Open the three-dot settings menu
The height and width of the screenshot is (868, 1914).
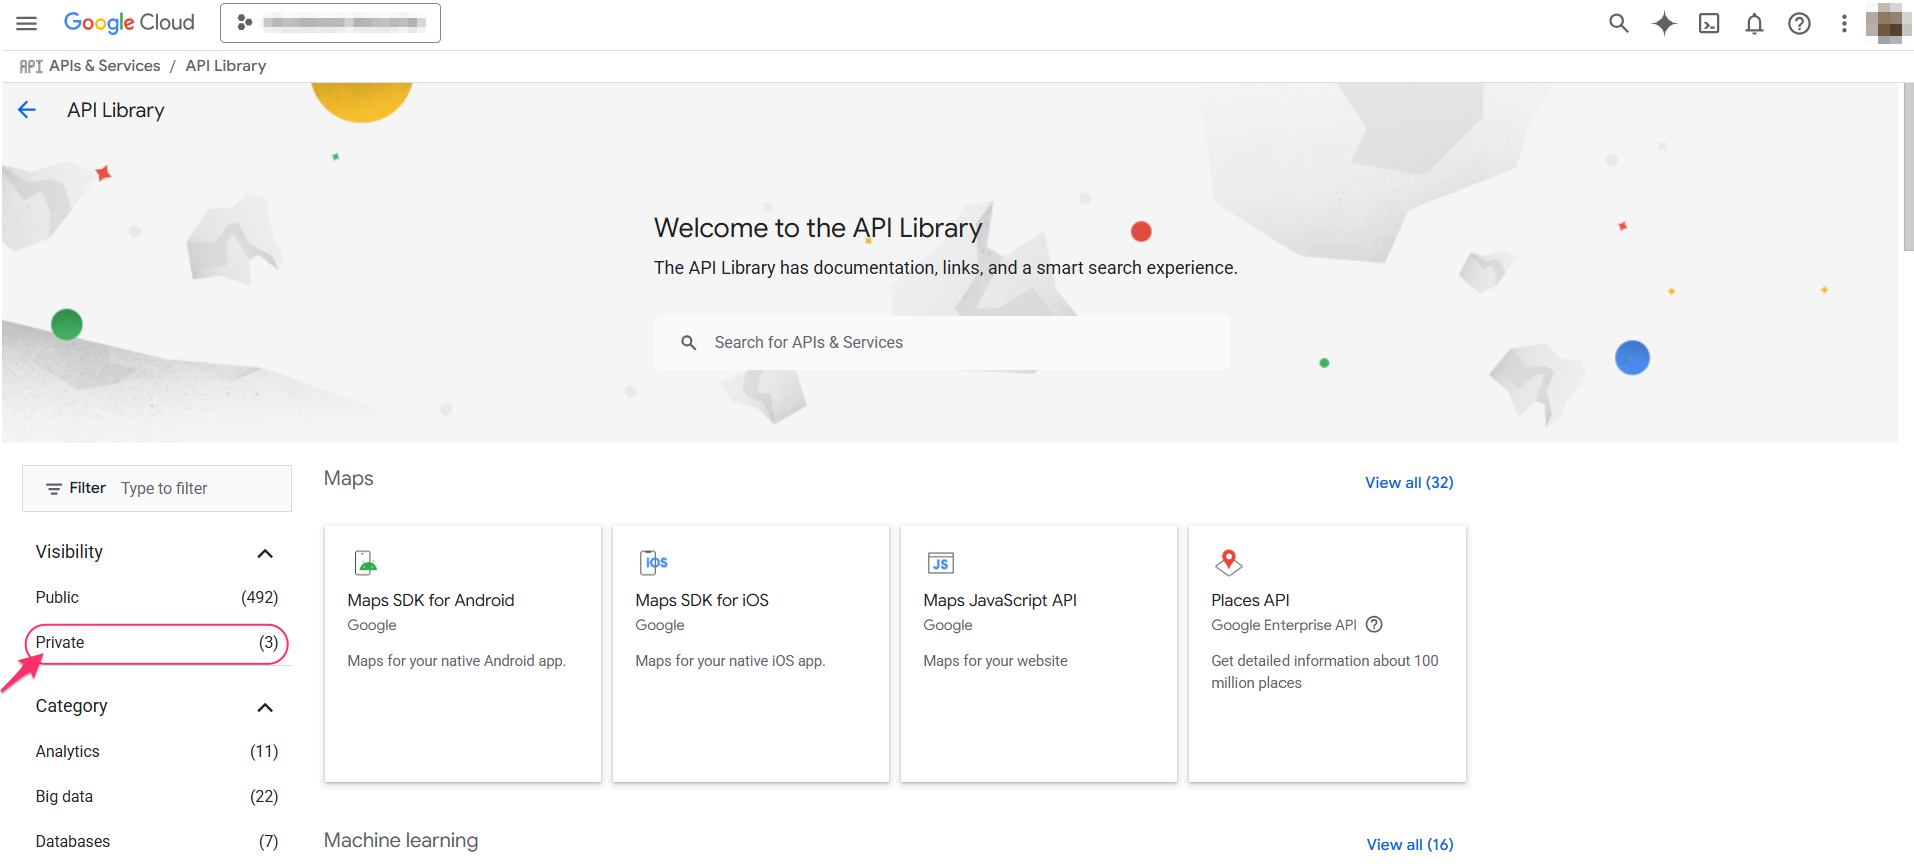[1844, 23]
